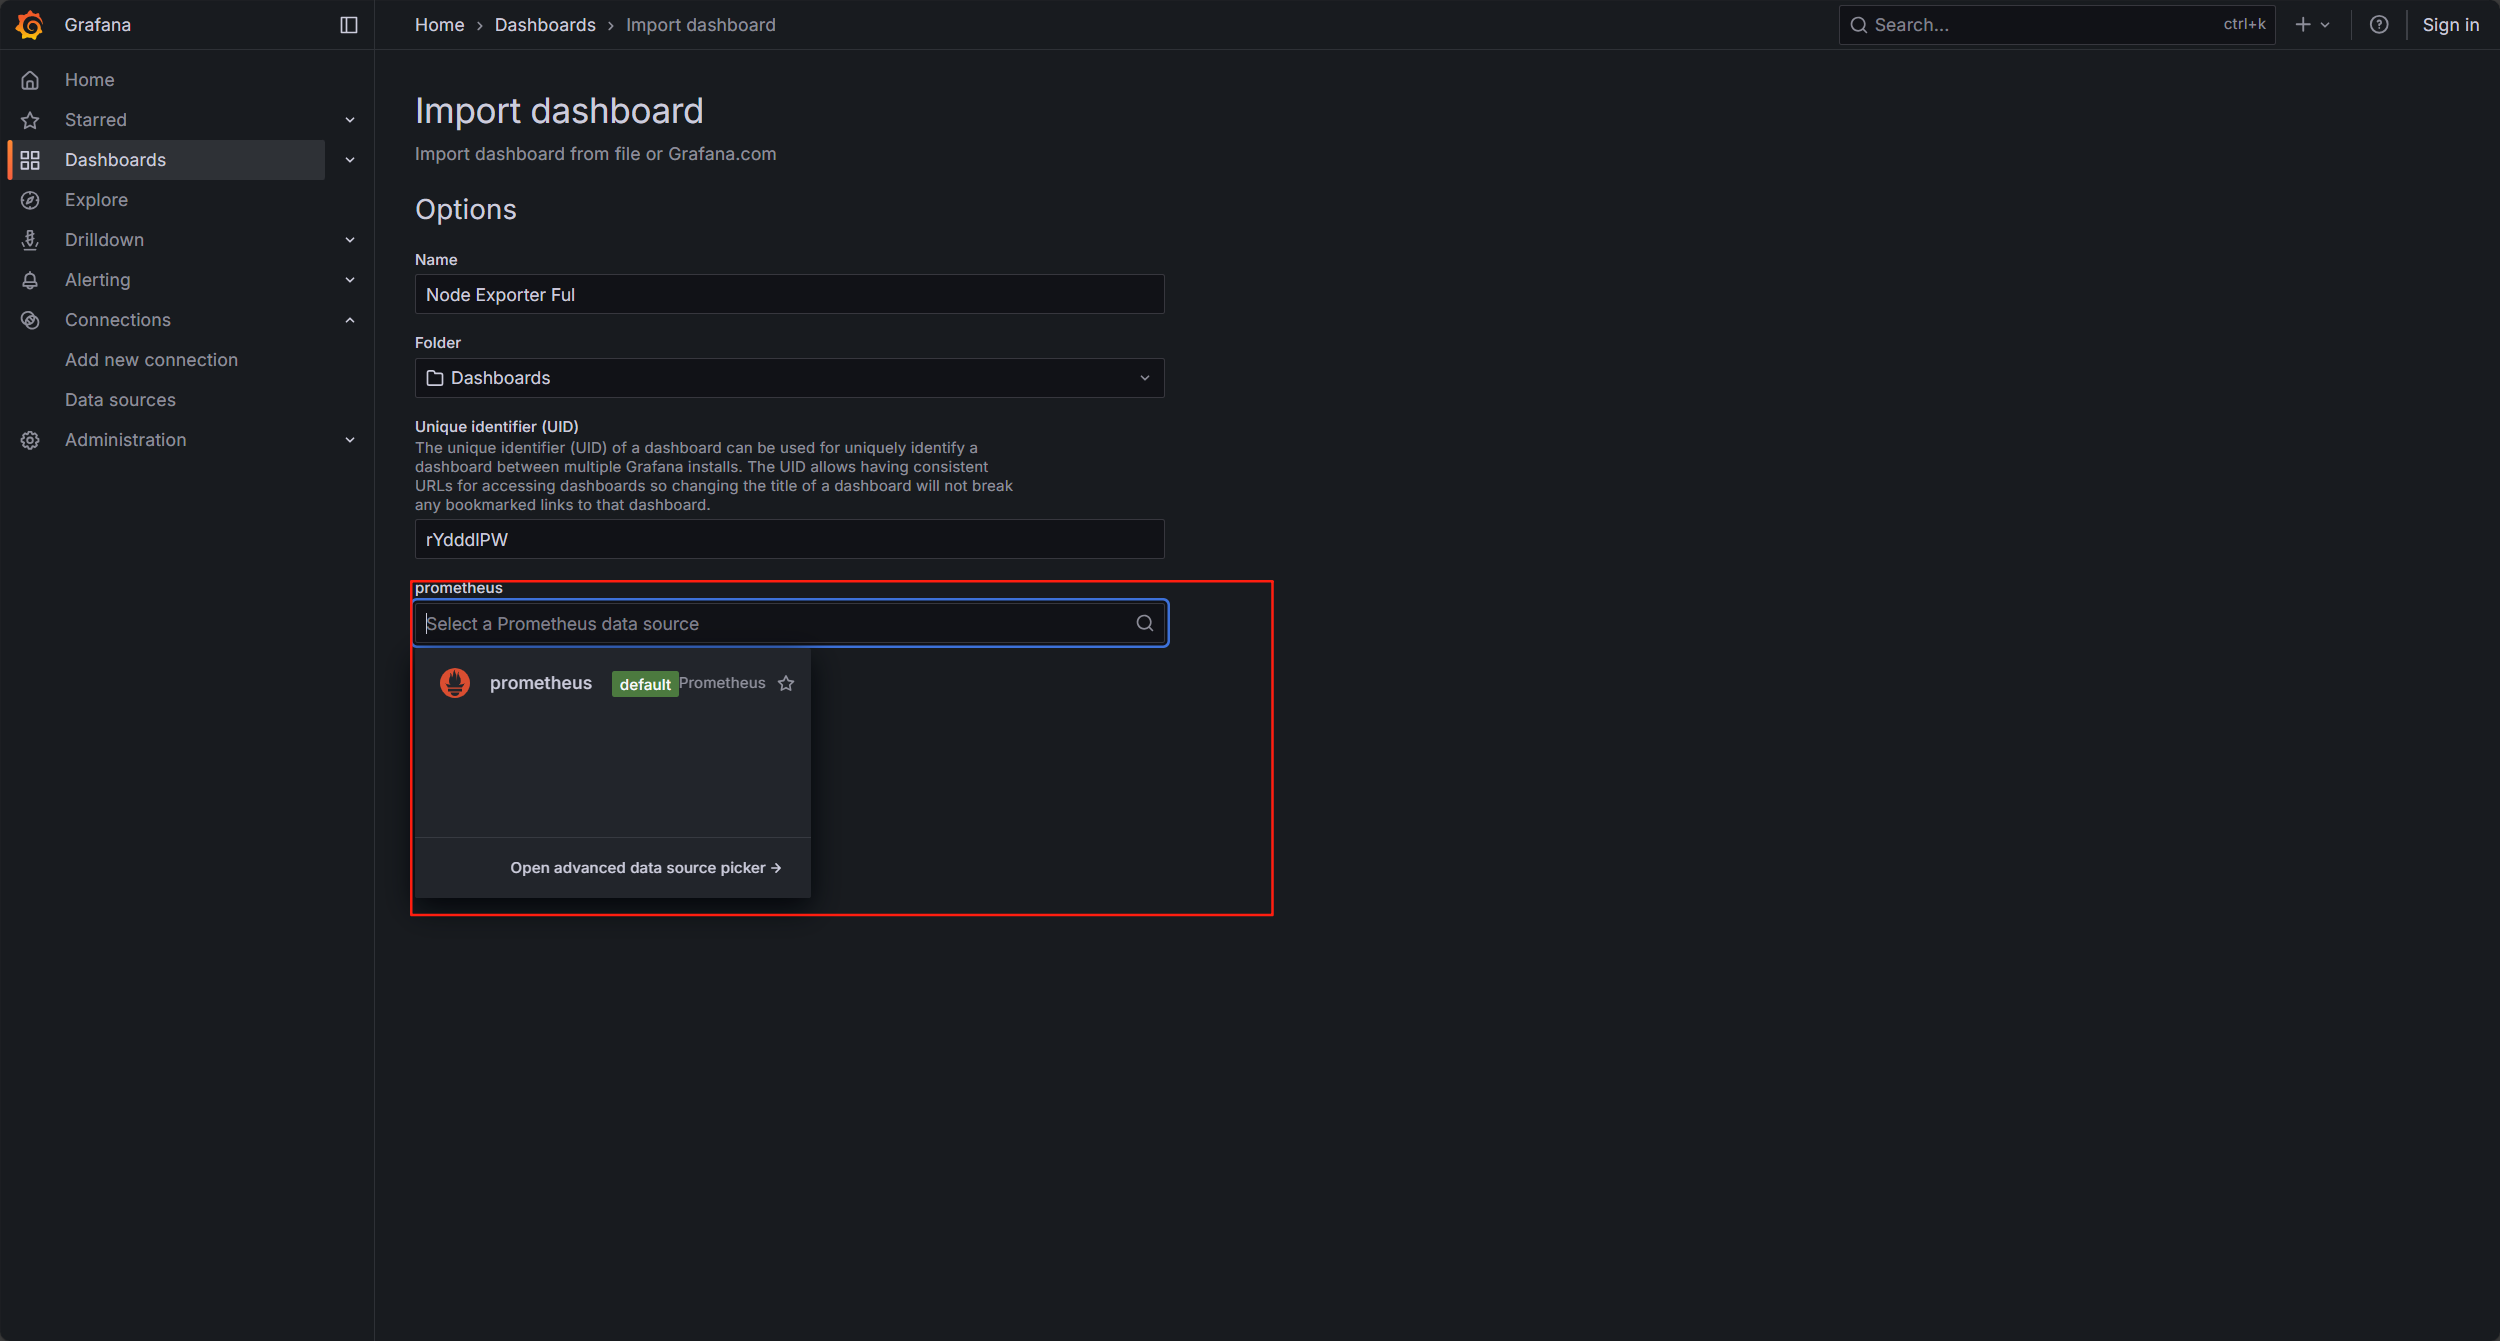The image size is (2500, 1341).
Task: Click the Connections icon in sidebar
Action: [x=30, y=320]
